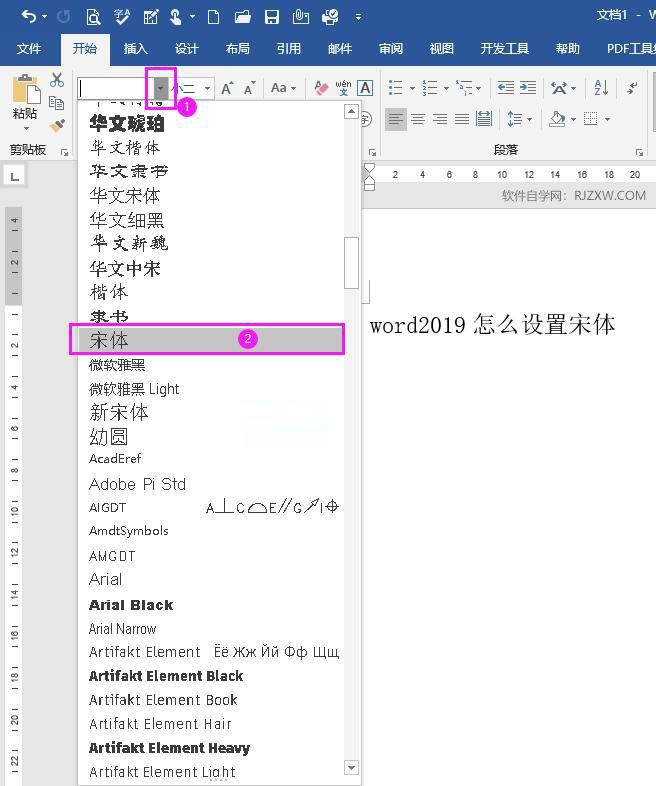Select 幼圆 font in the list
The image size is (656, 786).
click(x=211, y=437)
